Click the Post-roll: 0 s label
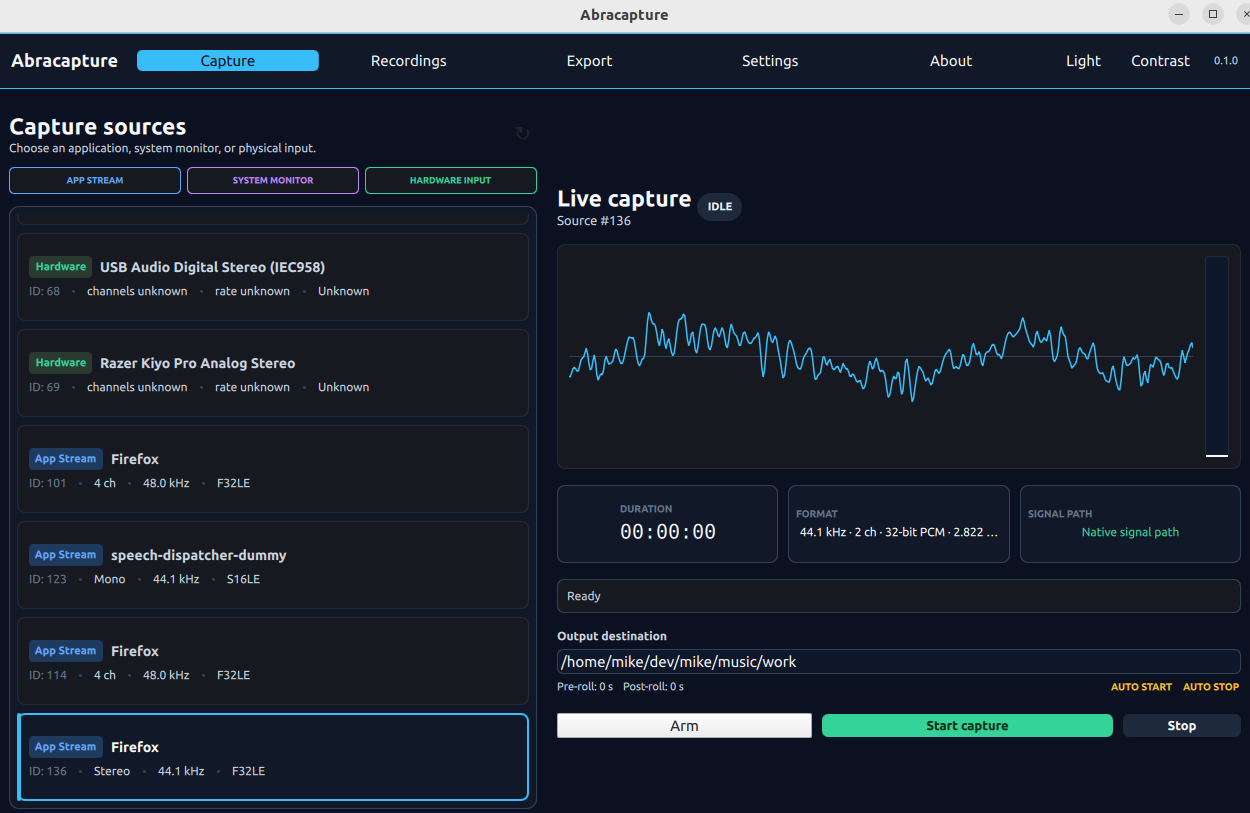This screenshot has width=1250, height=813. [653, 687]
